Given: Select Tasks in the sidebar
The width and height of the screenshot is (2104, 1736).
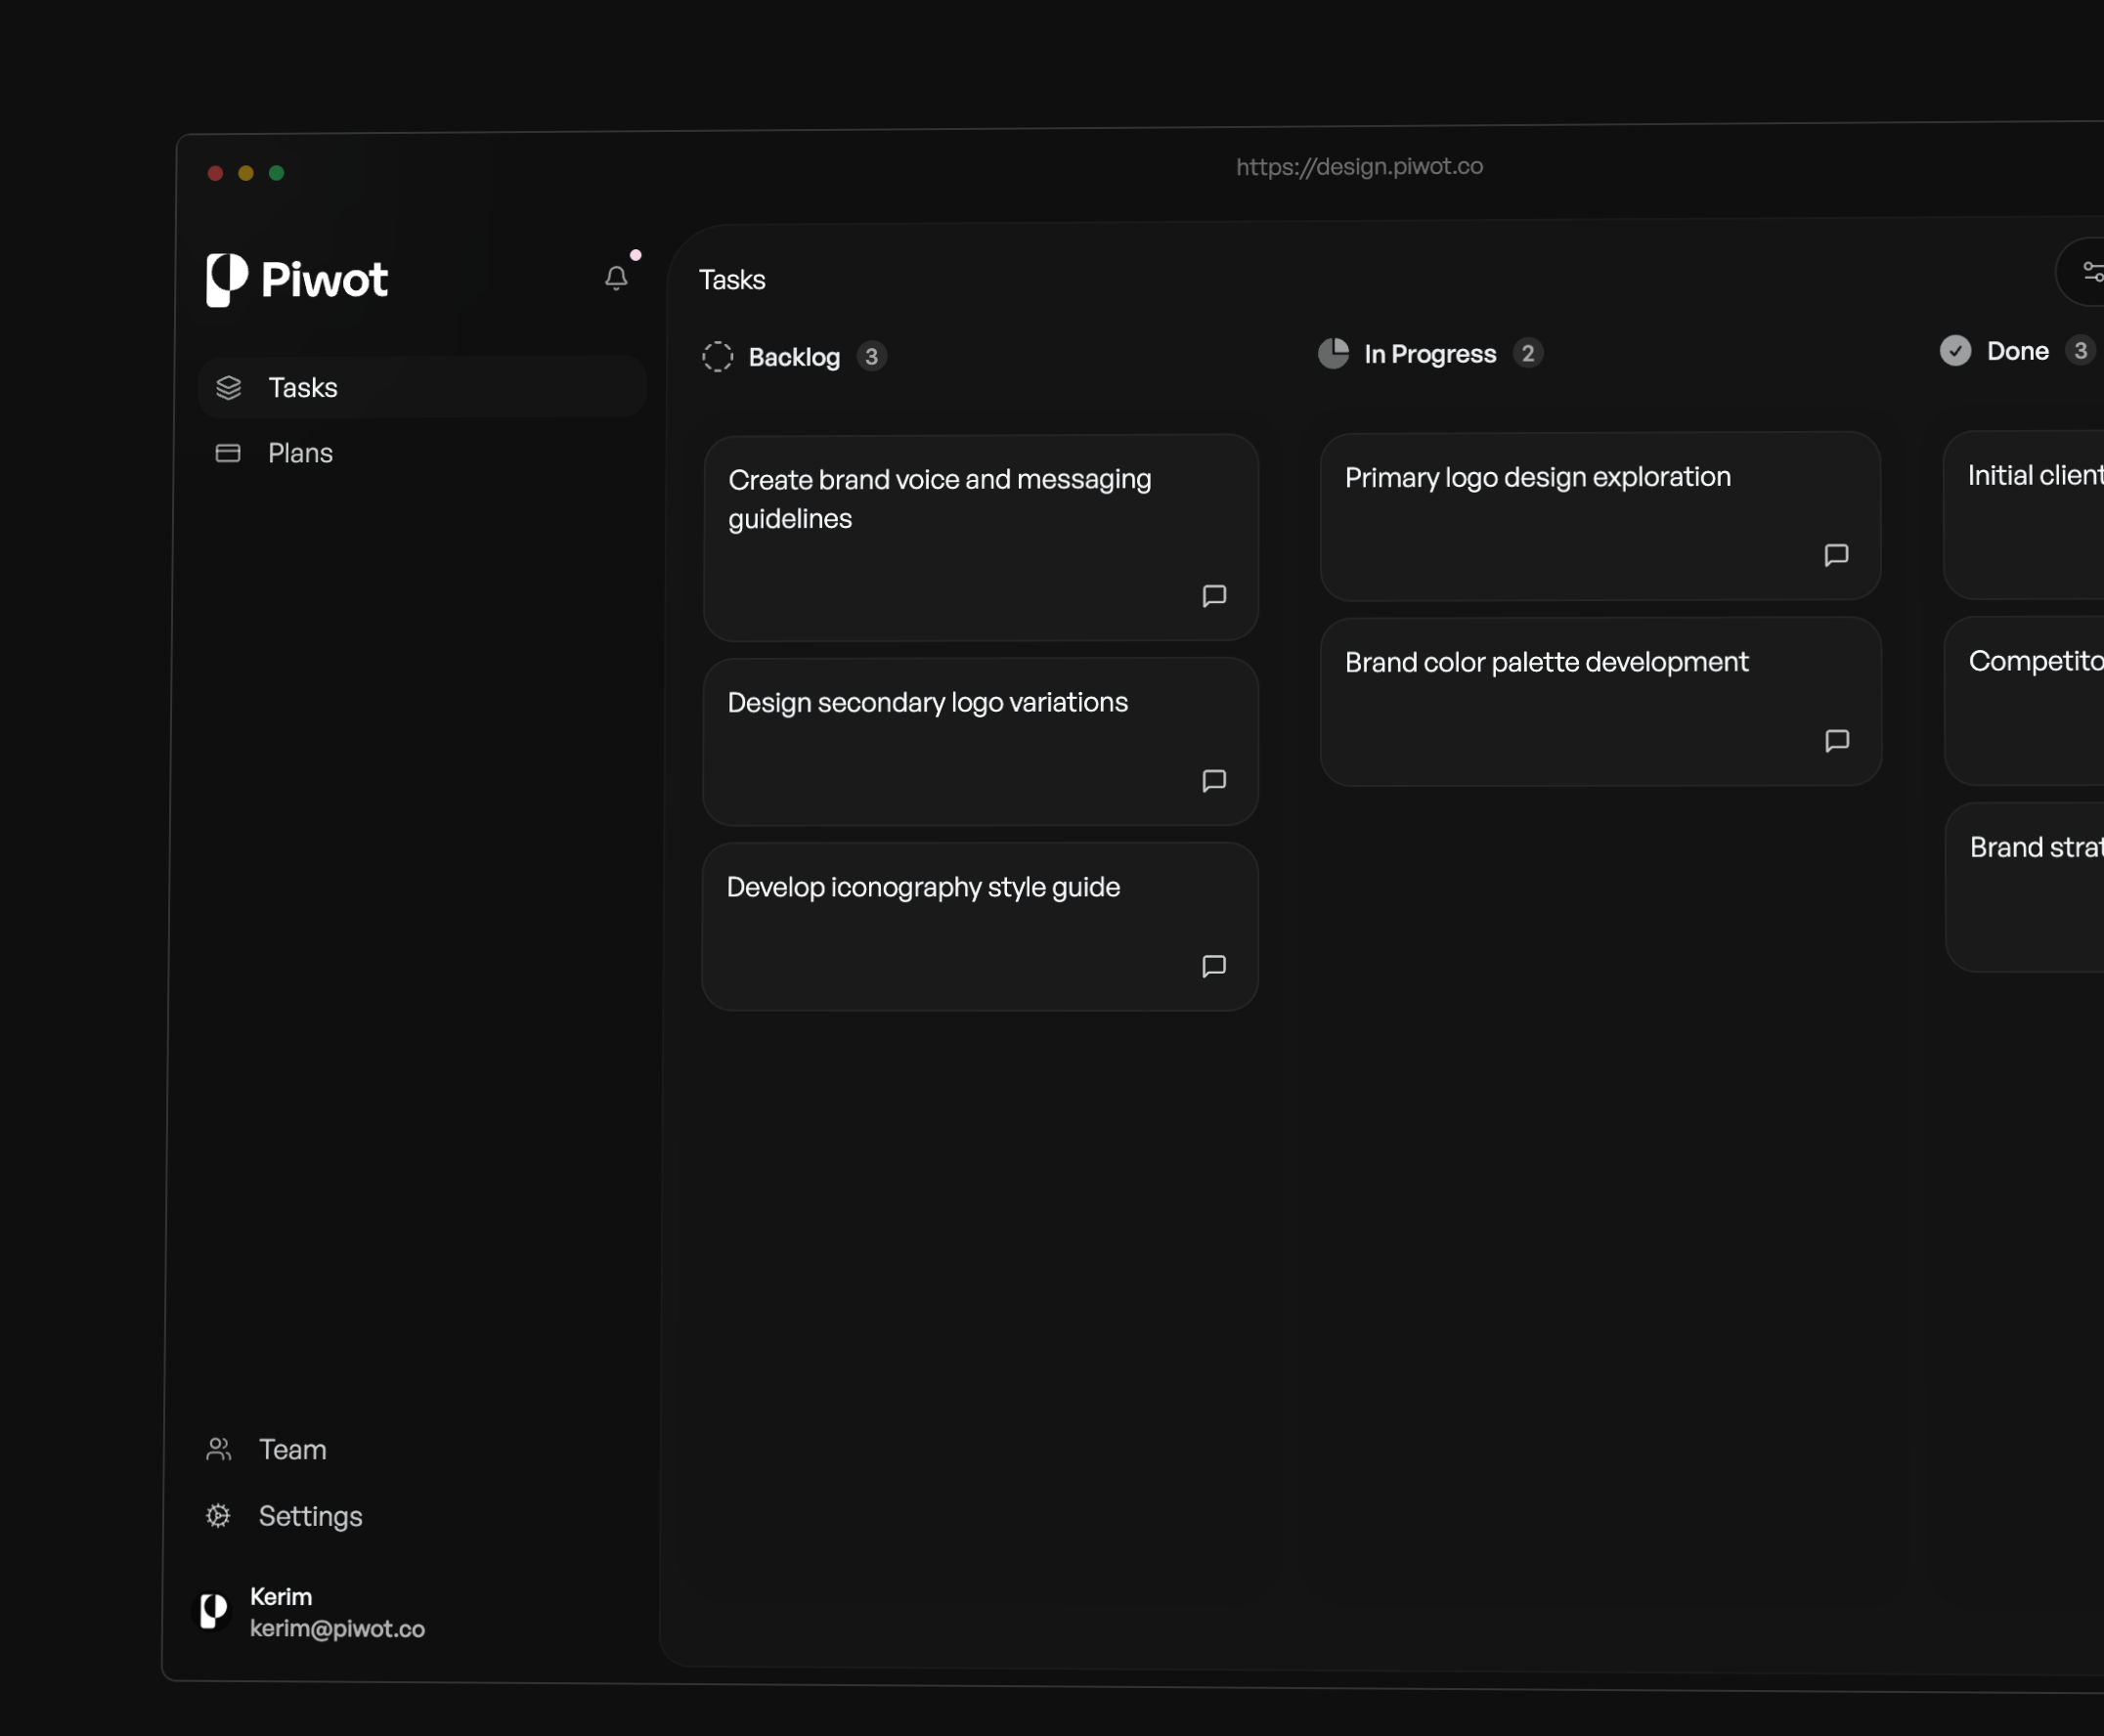Looking at the screenshot, I should pyautogui.click(x=303, y=388).
